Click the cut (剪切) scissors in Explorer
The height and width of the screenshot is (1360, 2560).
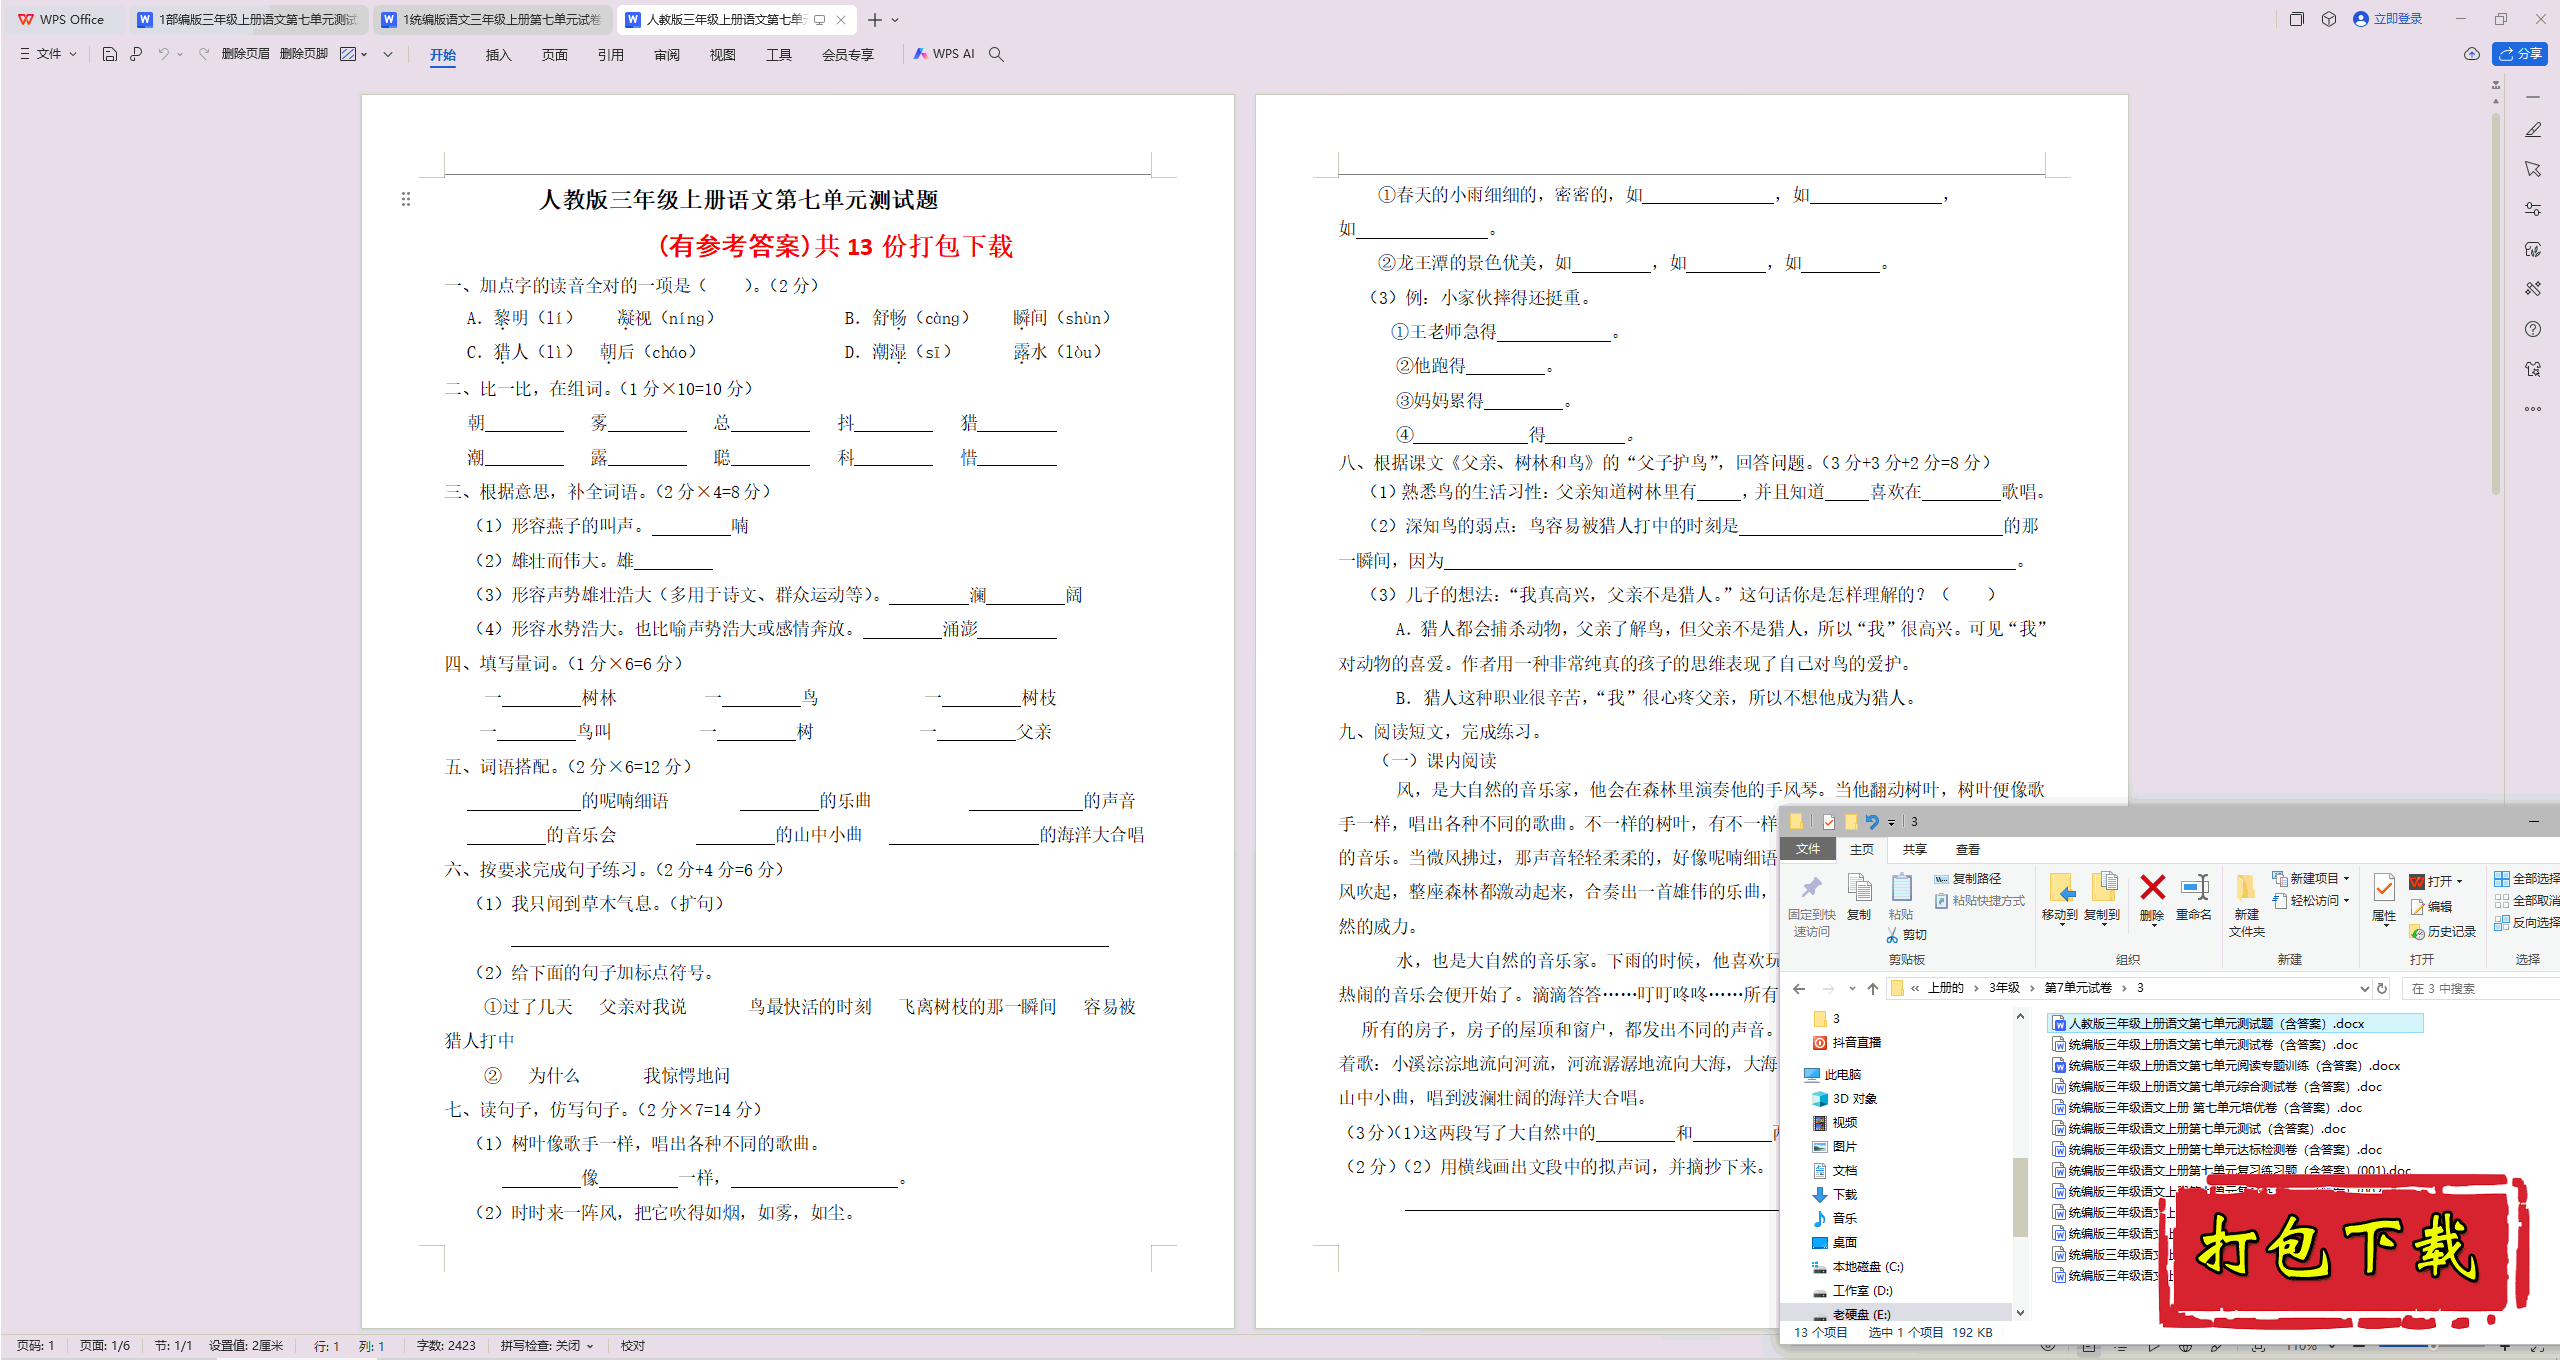1907,935
